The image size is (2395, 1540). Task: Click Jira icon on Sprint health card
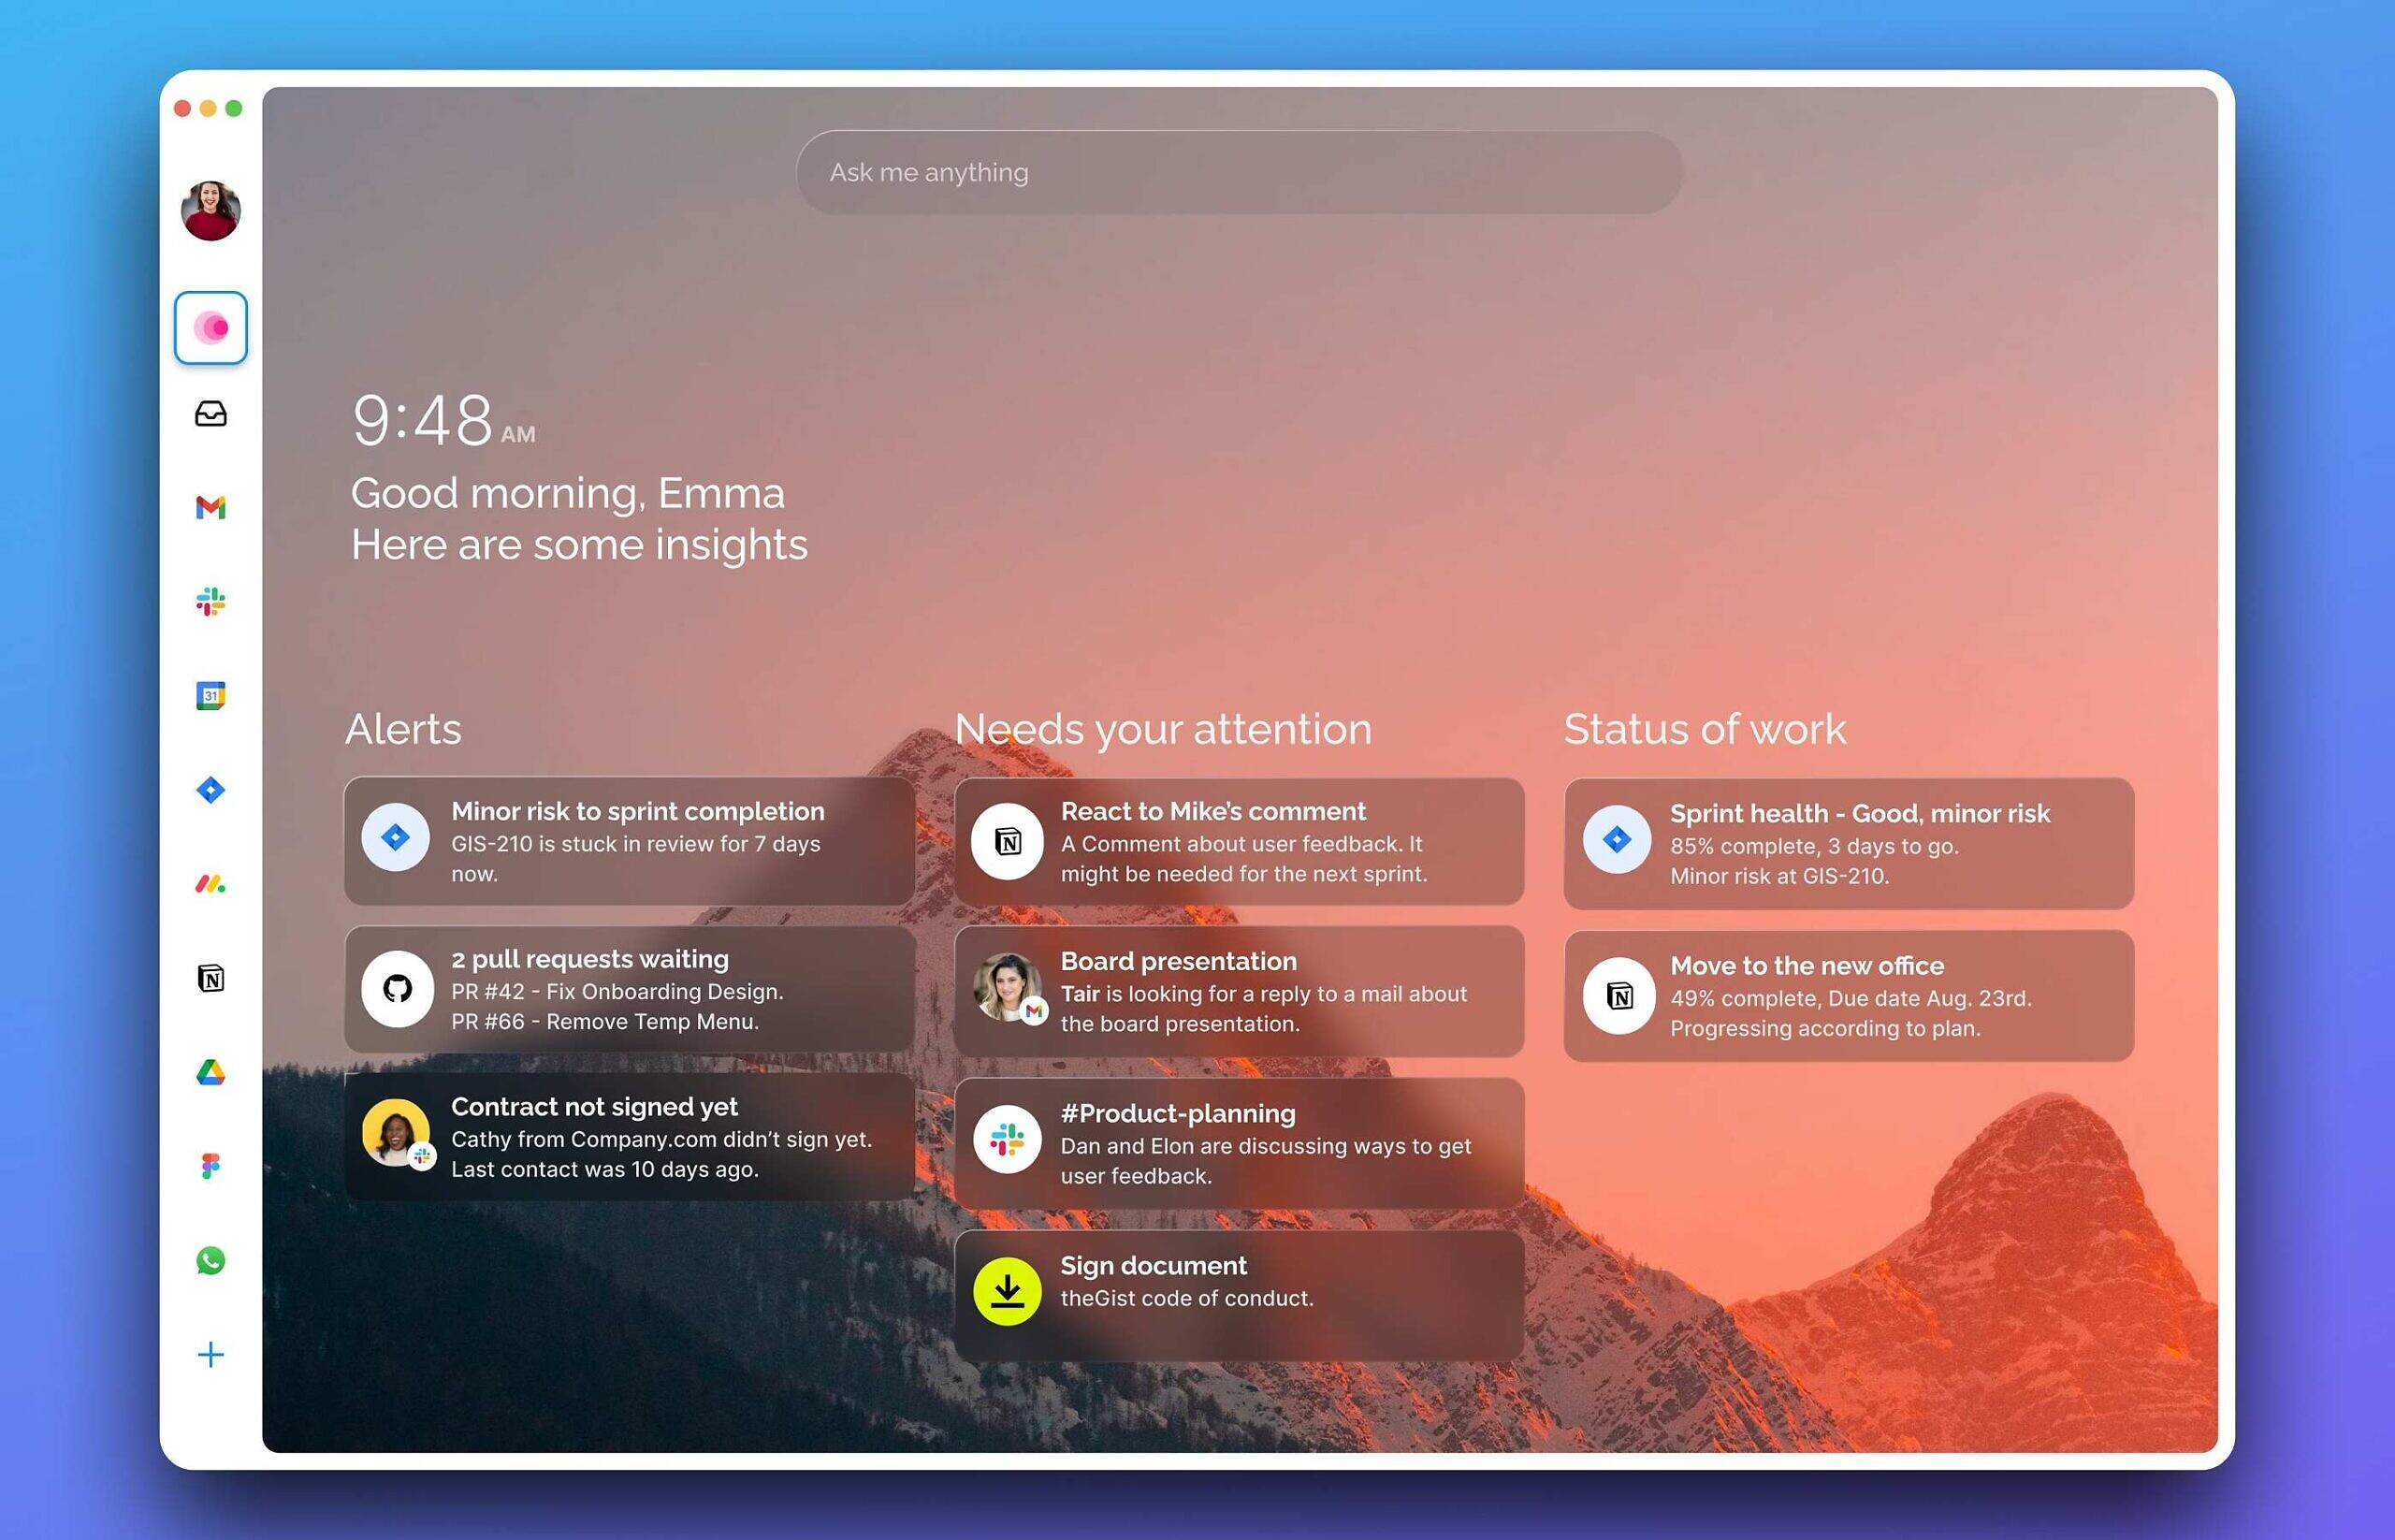click(x=1617, y=839)
